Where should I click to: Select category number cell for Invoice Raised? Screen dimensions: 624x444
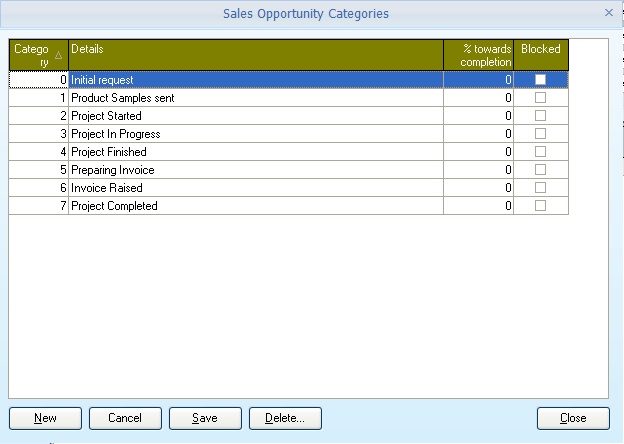point(38,188)
